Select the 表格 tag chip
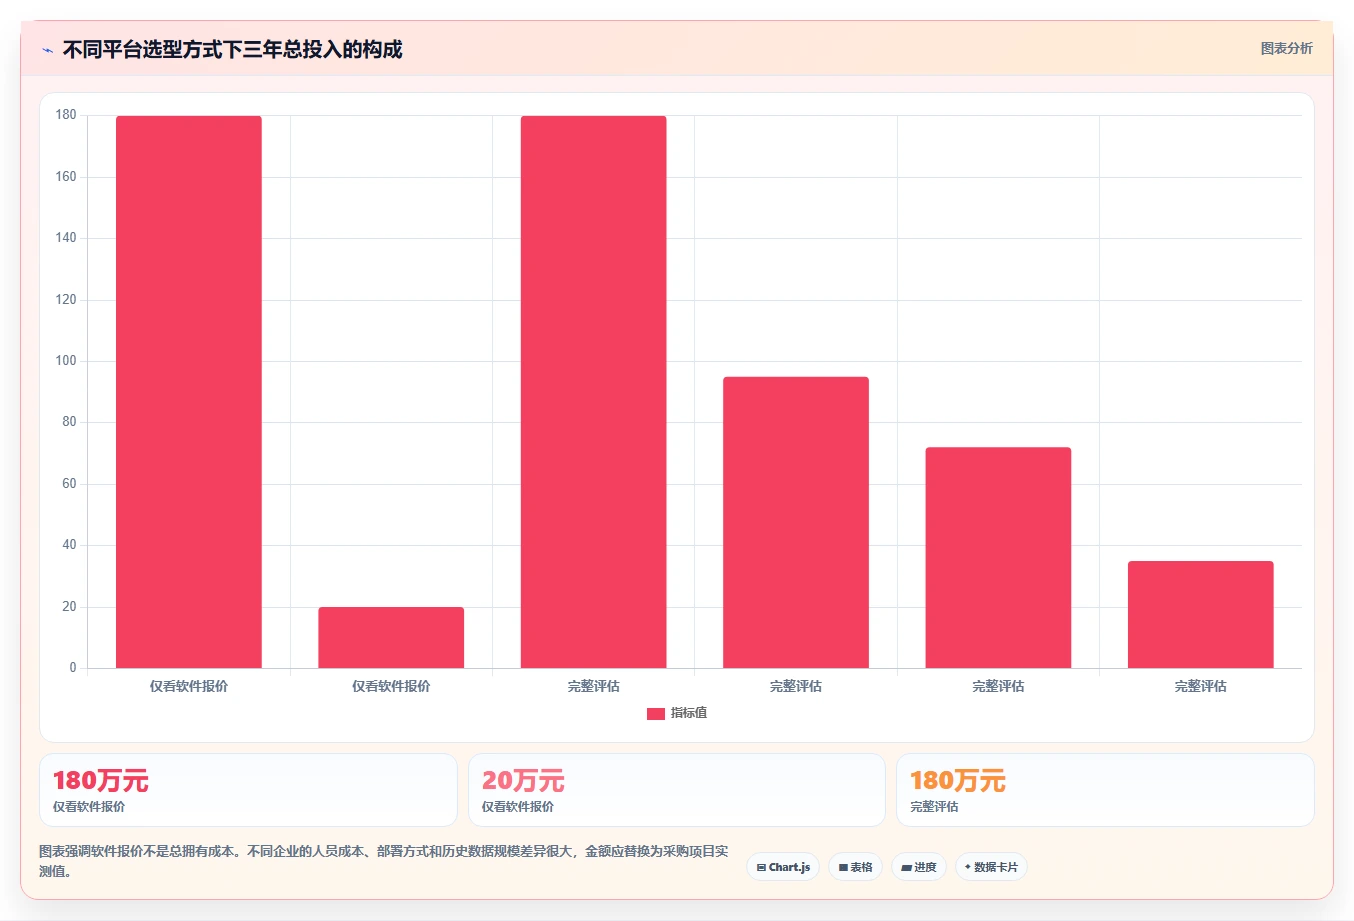1354x921 pixels. [855, 867]
